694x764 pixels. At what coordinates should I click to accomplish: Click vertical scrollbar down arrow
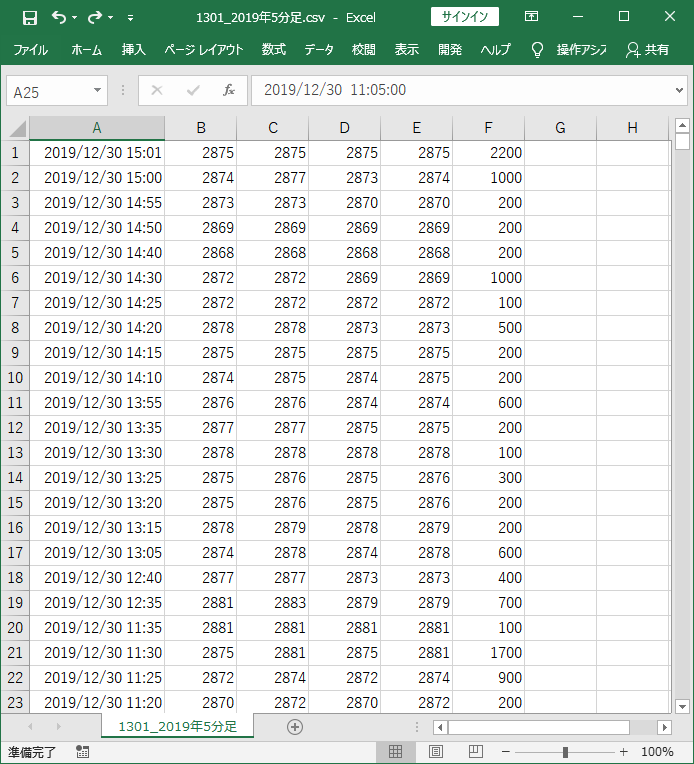click(x=682, y=706)
